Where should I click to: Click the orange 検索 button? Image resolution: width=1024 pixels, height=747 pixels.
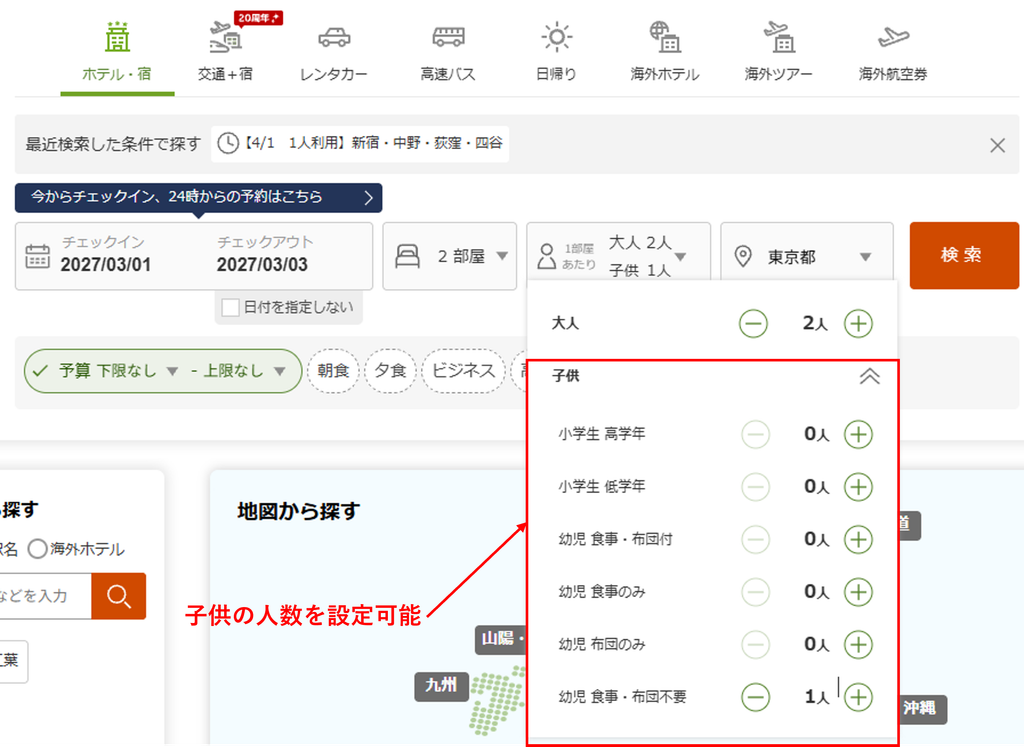click(964, 255)
